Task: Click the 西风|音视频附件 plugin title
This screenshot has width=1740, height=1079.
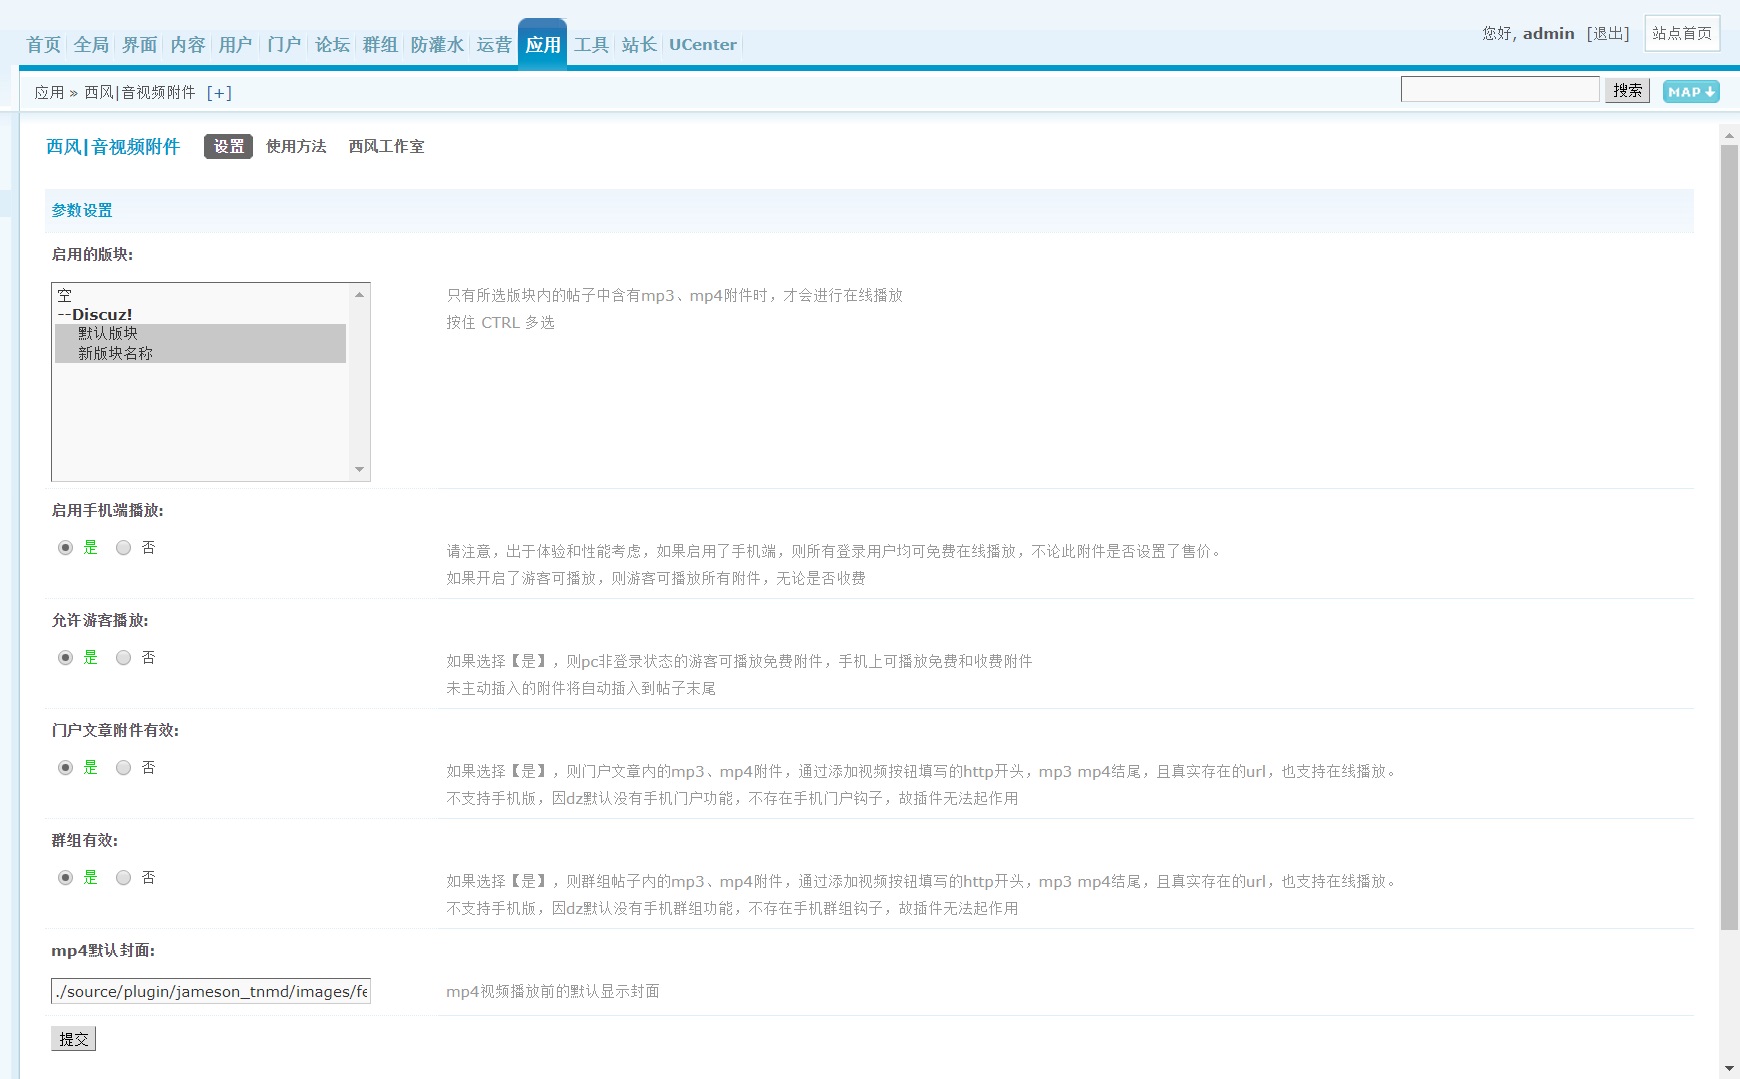Action: point(113,147)
